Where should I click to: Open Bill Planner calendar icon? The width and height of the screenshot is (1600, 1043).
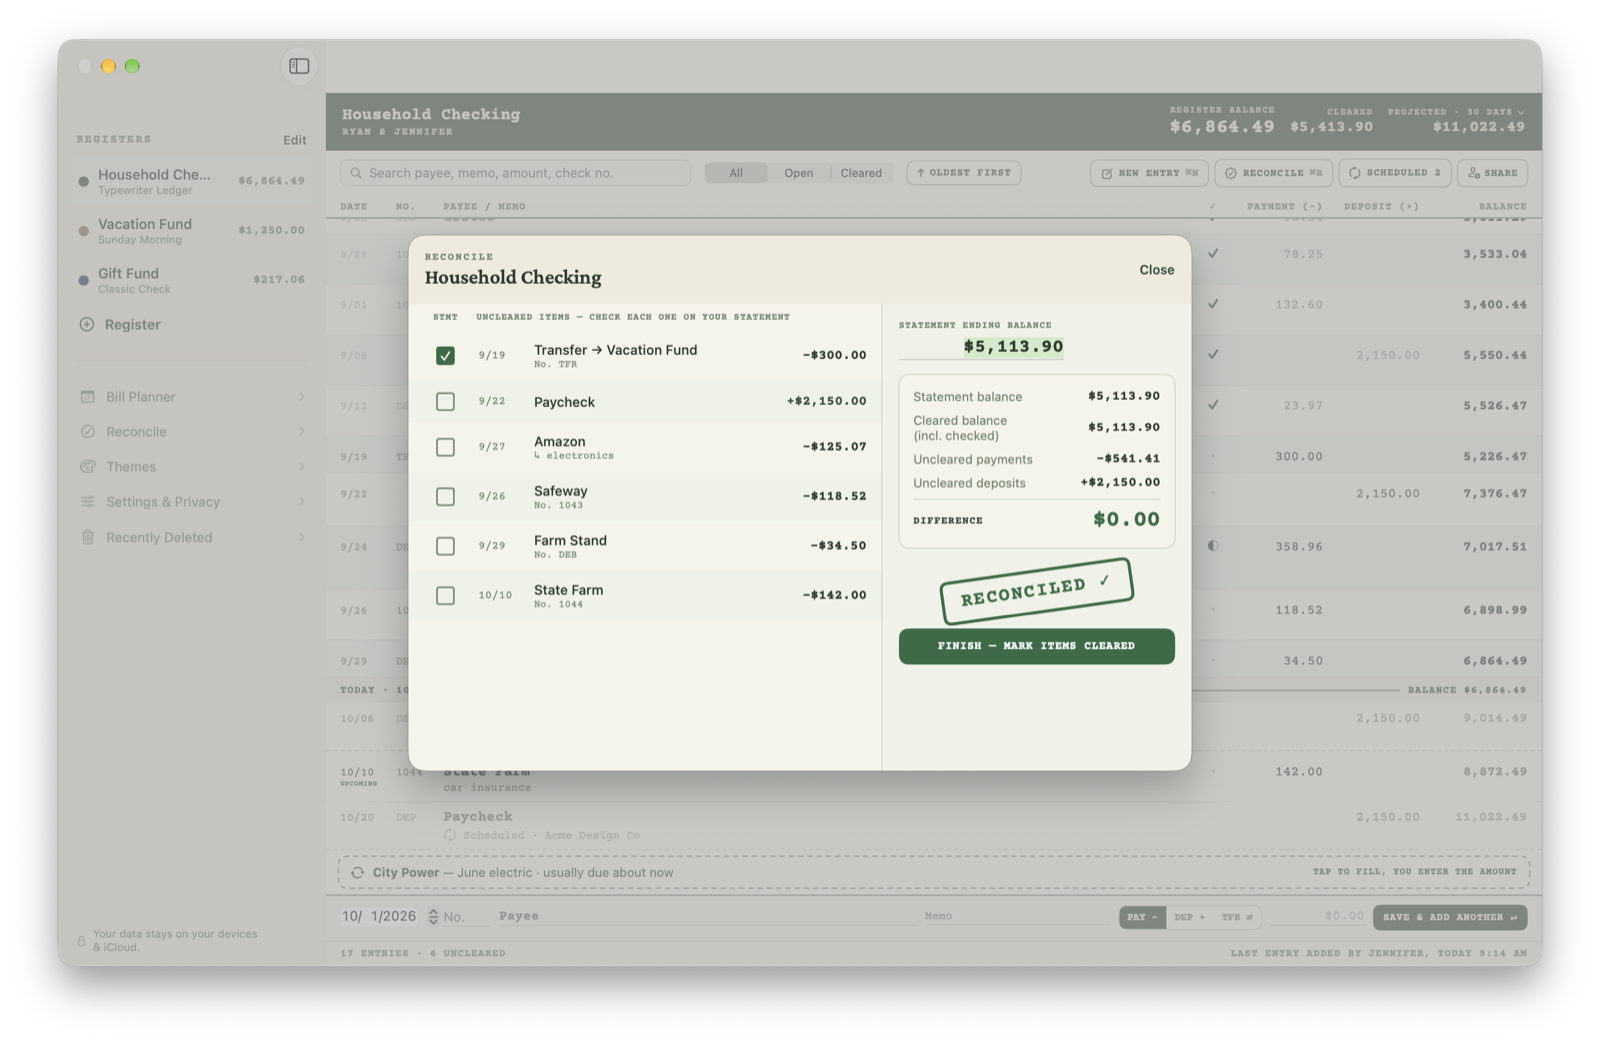[88, 397]
